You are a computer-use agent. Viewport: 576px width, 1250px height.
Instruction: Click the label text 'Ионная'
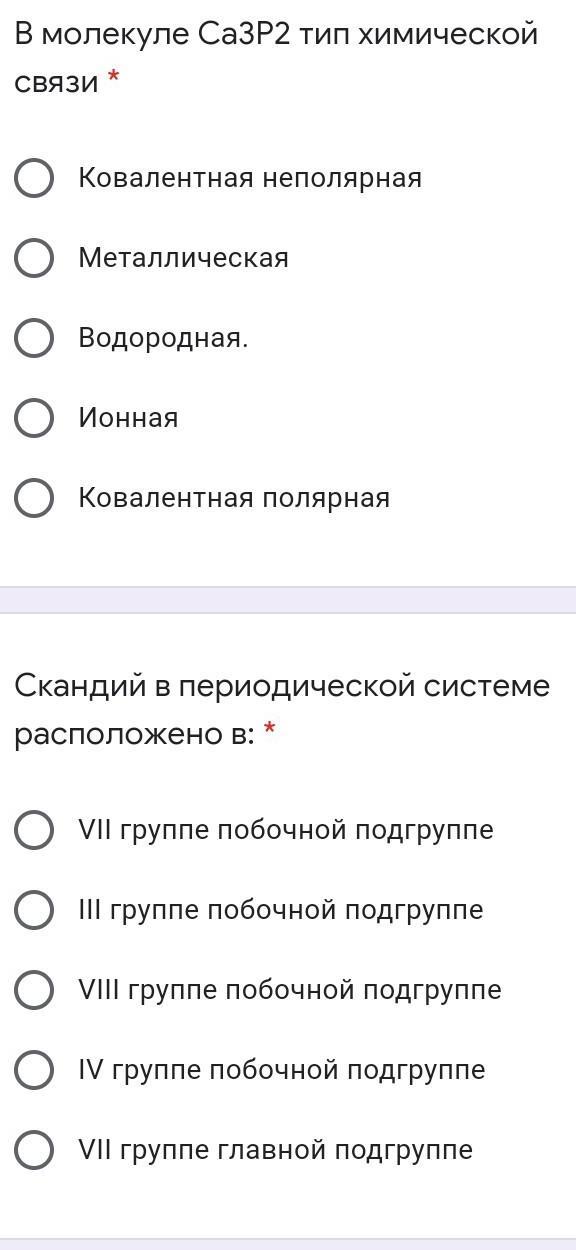click(x=129, y=418)
